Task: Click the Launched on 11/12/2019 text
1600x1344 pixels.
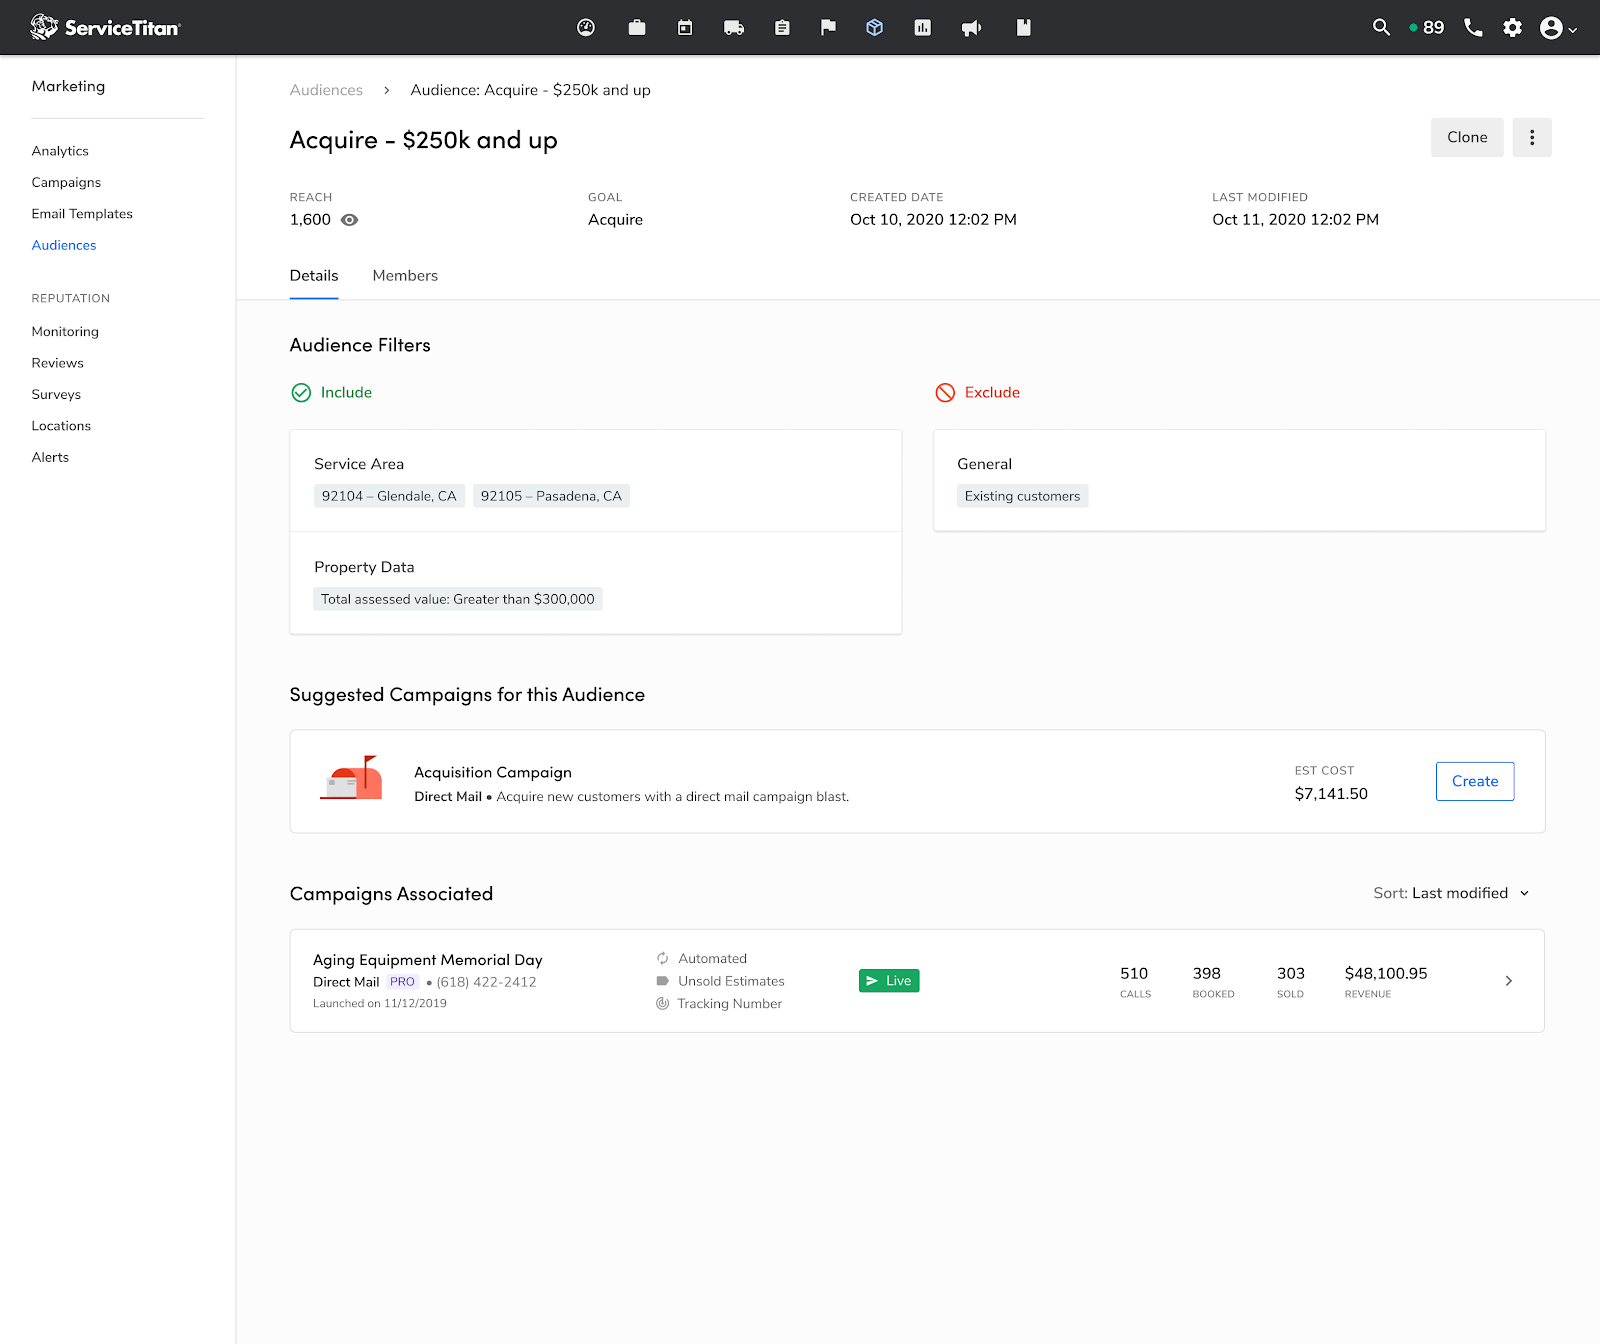Action: pyautogui.click(x=380, y=1004)
